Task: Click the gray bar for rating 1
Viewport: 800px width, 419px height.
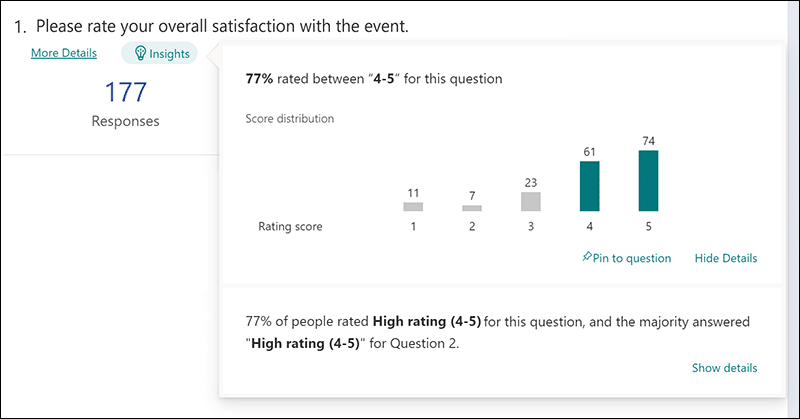Action: pyautogui.click(x=413, y=206)
